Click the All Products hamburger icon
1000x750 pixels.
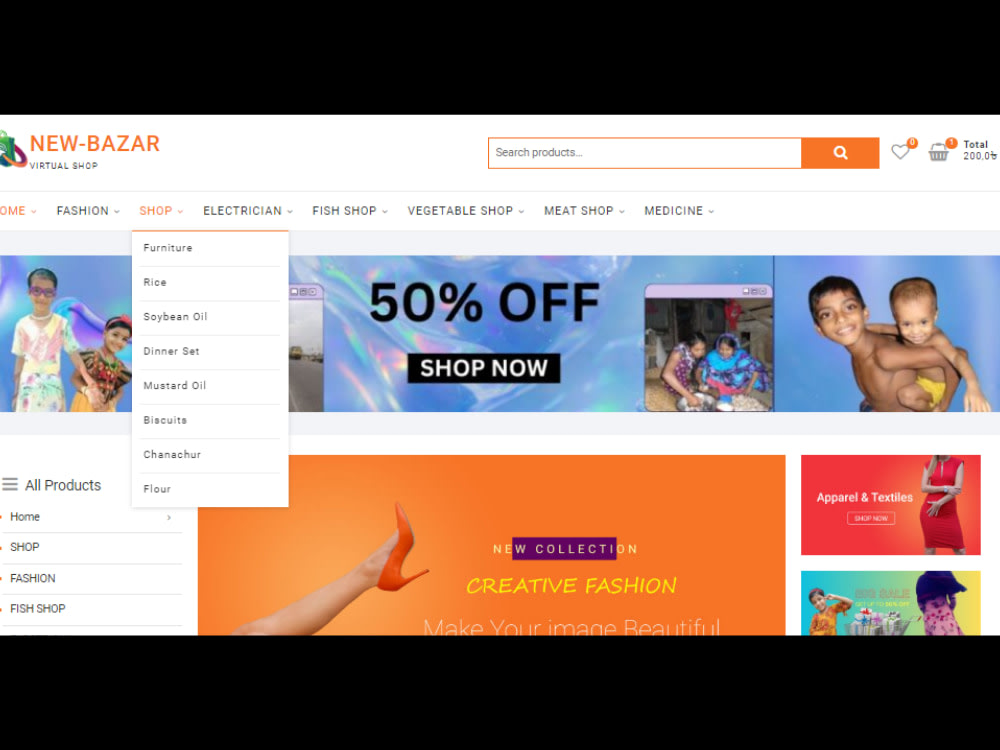(10, 485)
